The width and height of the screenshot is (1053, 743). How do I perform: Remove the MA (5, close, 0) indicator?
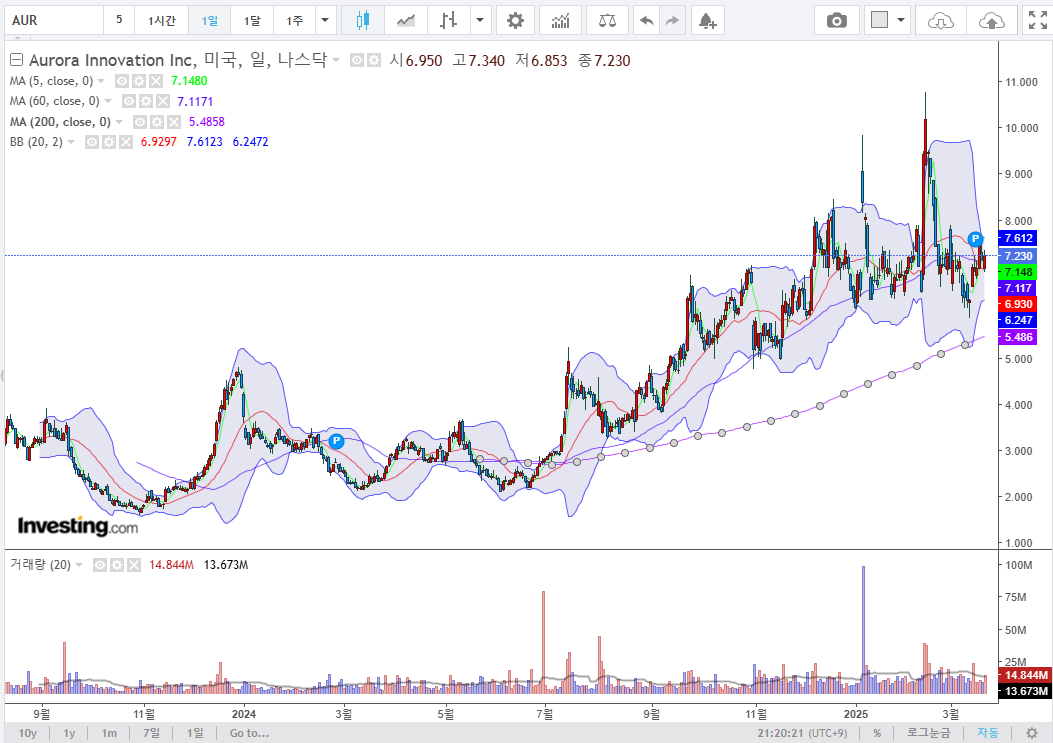(x=156, y=81)
